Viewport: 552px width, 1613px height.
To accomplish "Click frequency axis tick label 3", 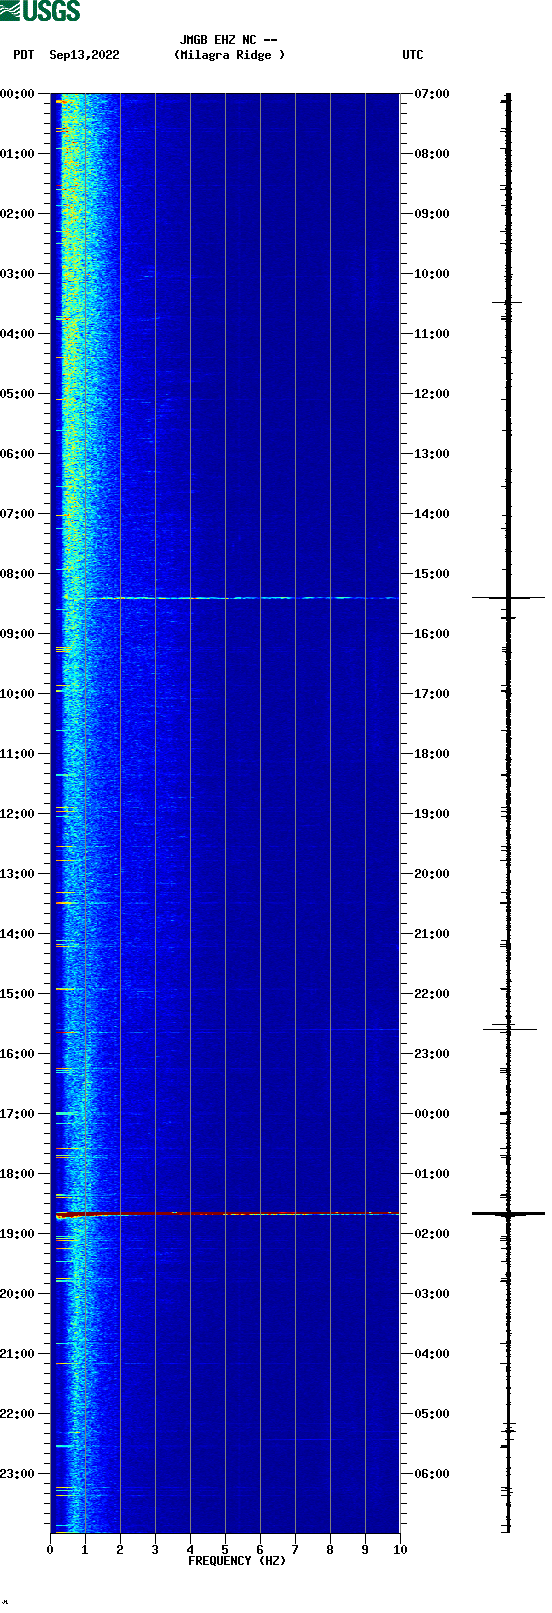I will point(155,1550).
